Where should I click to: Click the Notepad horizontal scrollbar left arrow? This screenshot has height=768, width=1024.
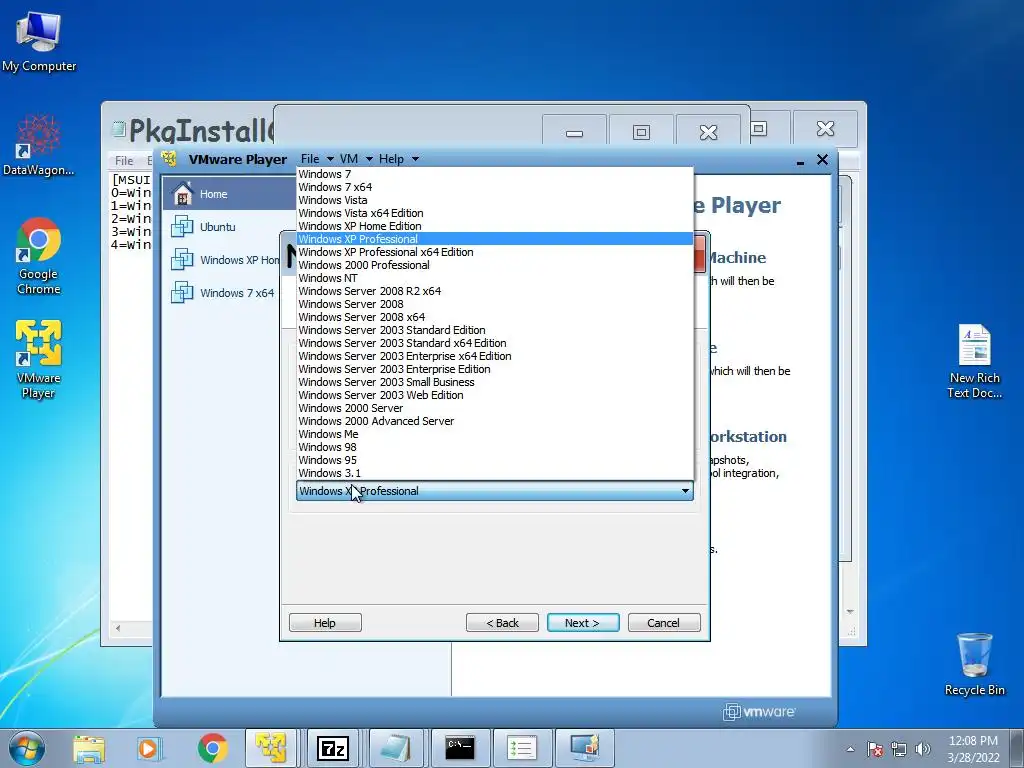(x=118, y=628)
